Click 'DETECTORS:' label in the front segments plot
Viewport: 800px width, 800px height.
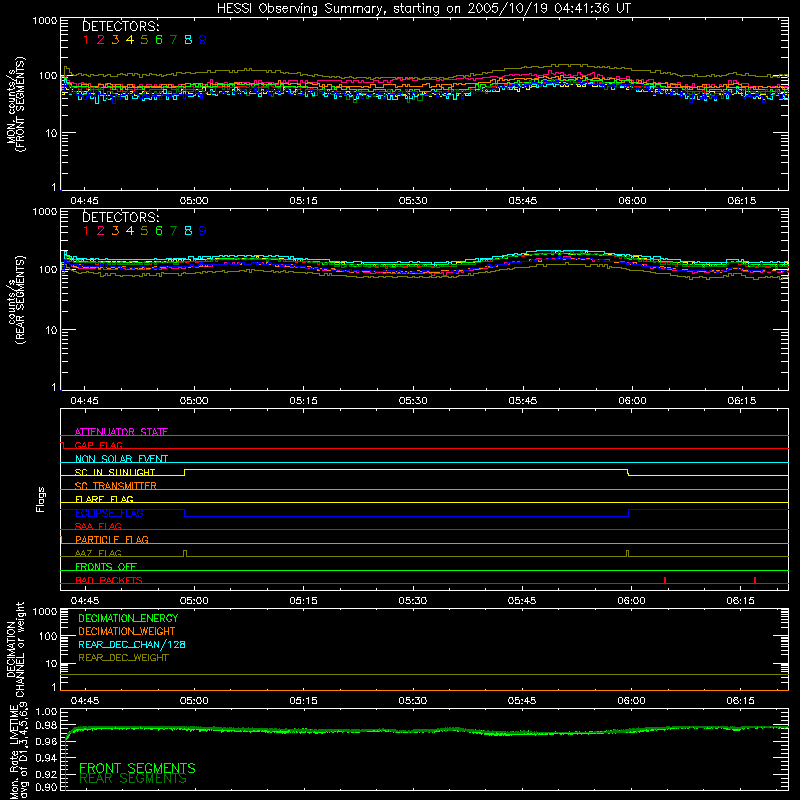coord(121,26)
